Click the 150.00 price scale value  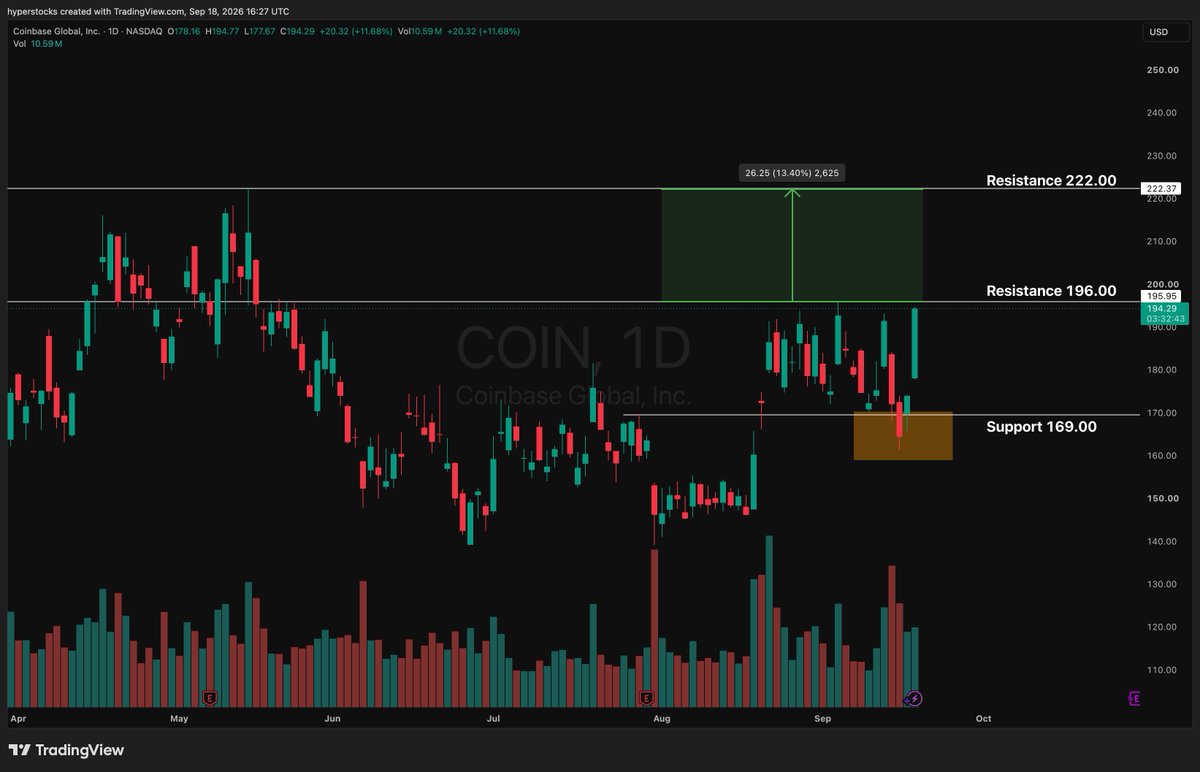[1162, 498]
